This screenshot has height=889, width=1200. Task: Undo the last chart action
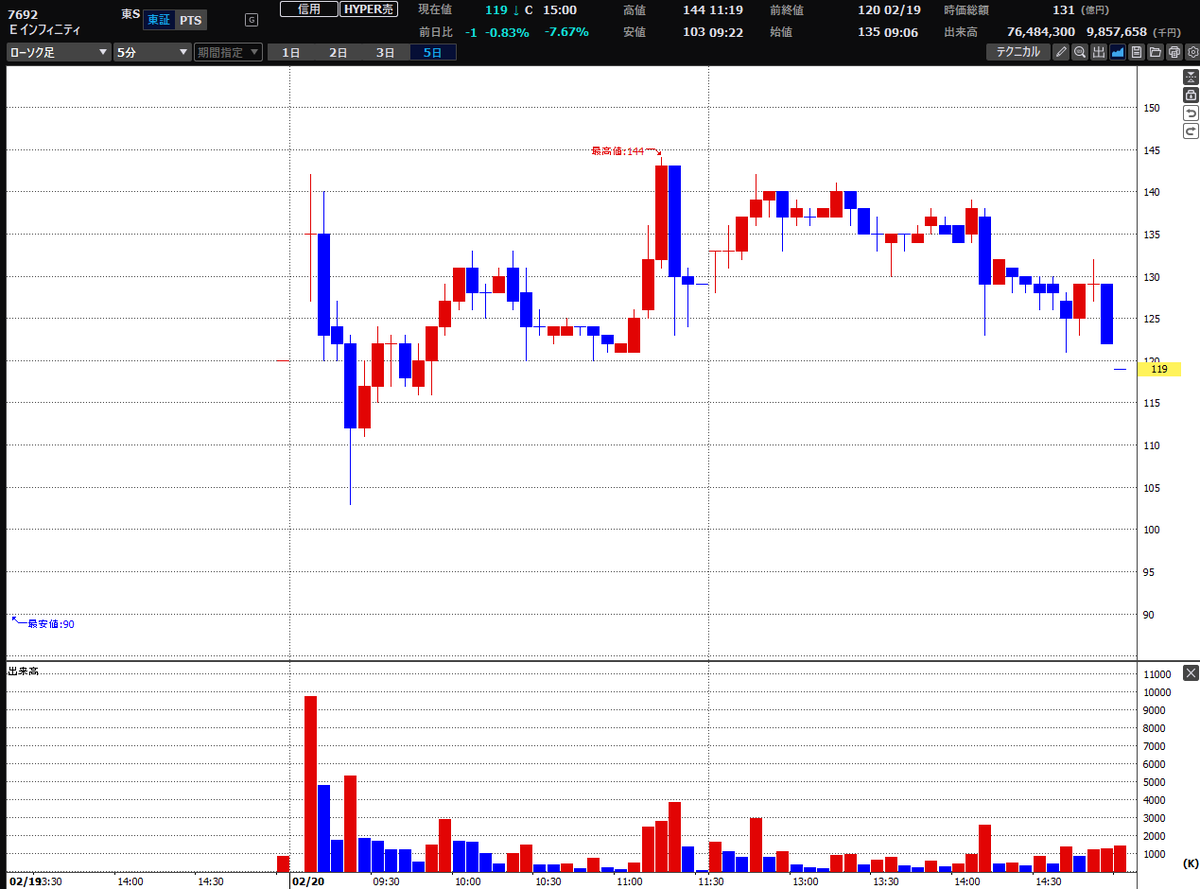(1190, 113)
